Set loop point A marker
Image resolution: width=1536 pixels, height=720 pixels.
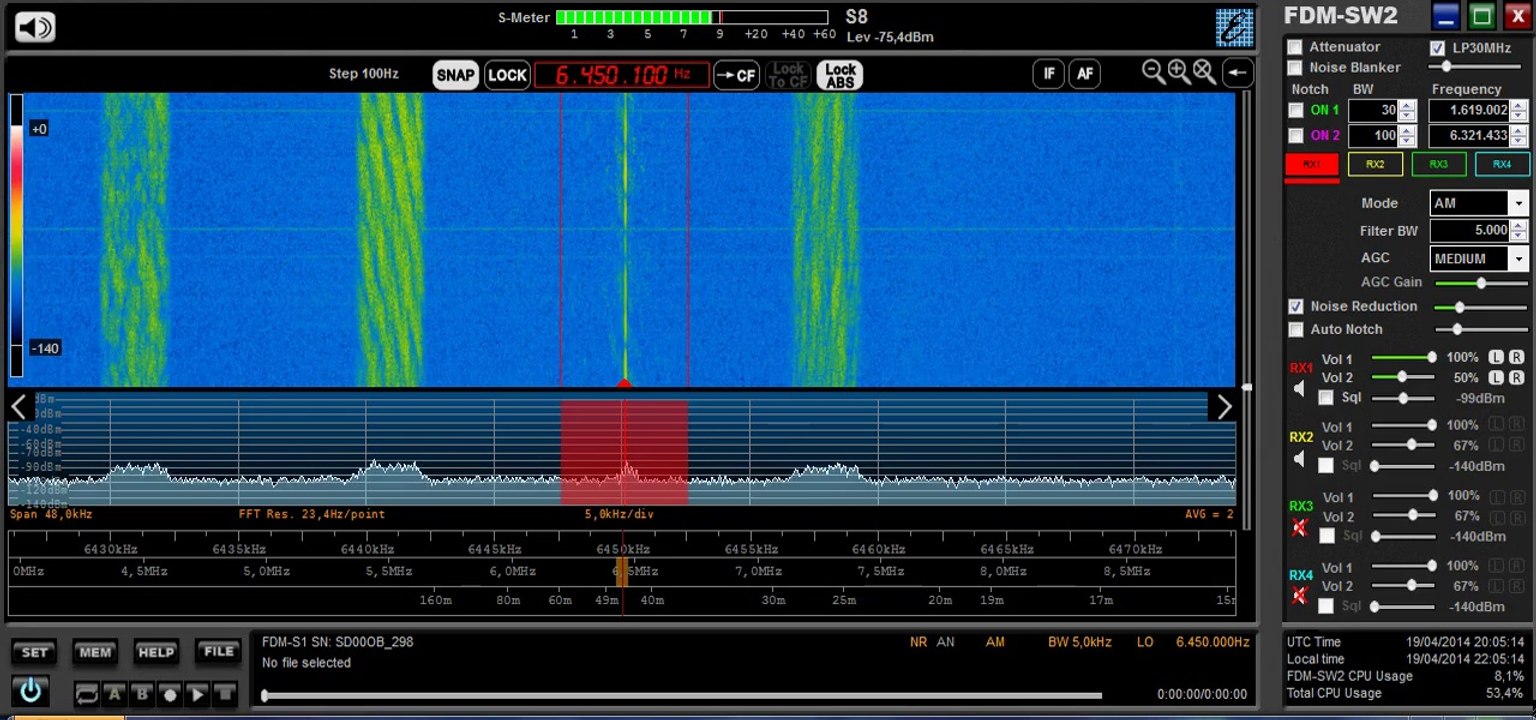tap(115, 693)
